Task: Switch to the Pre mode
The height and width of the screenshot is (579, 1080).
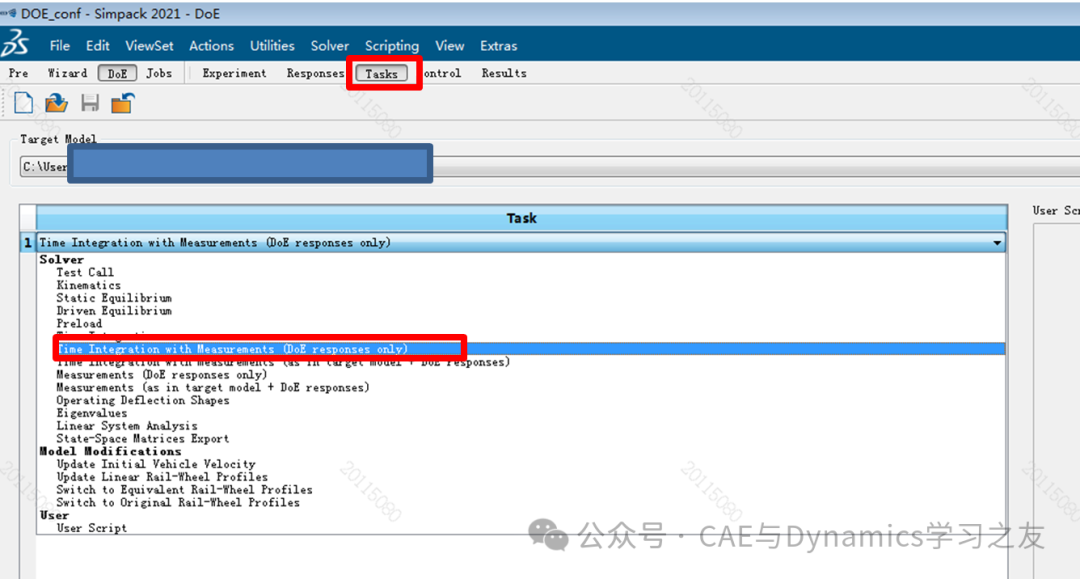Action: pos(19,73)
